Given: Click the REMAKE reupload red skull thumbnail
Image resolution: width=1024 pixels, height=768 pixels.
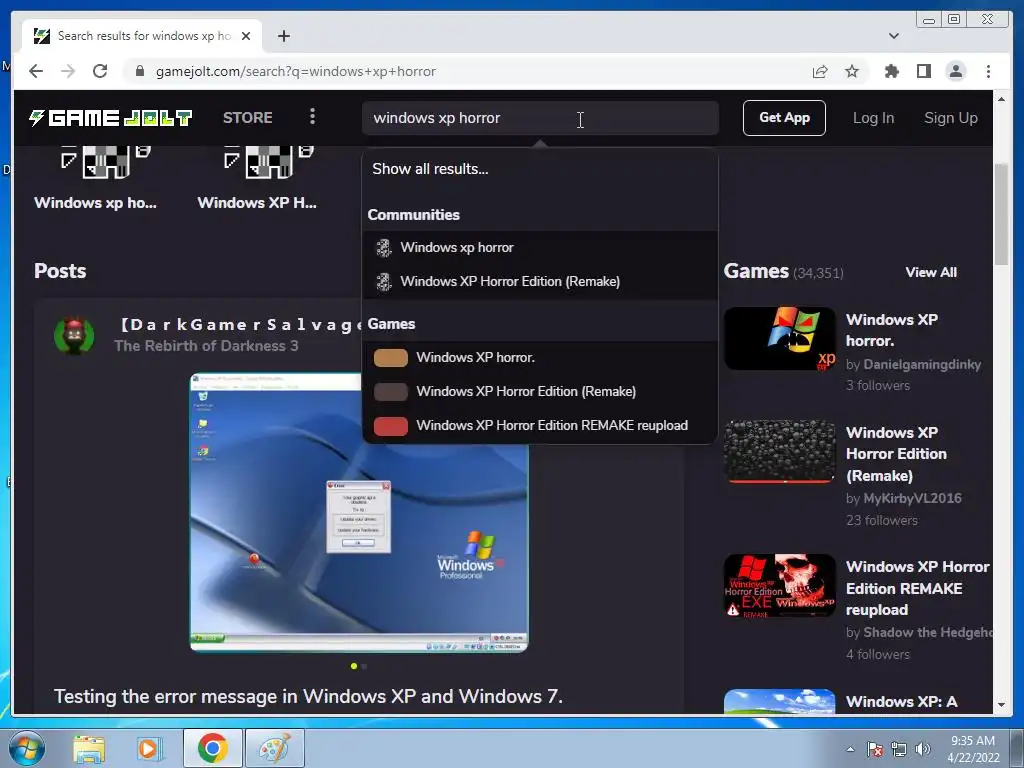Looking at the screenshot, I should [780, 586].
